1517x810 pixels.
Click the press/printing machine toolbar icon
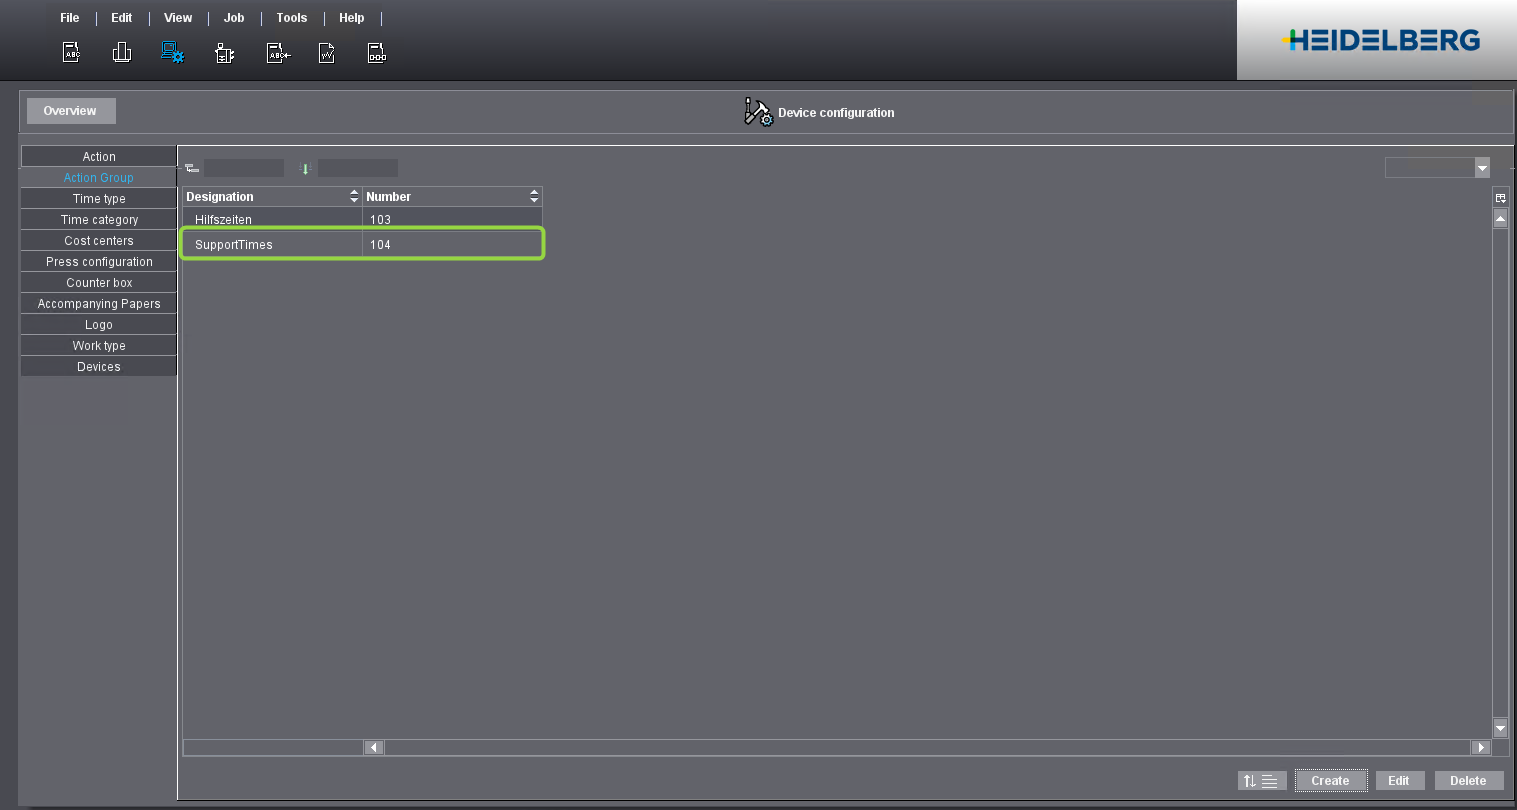point(121,52)
